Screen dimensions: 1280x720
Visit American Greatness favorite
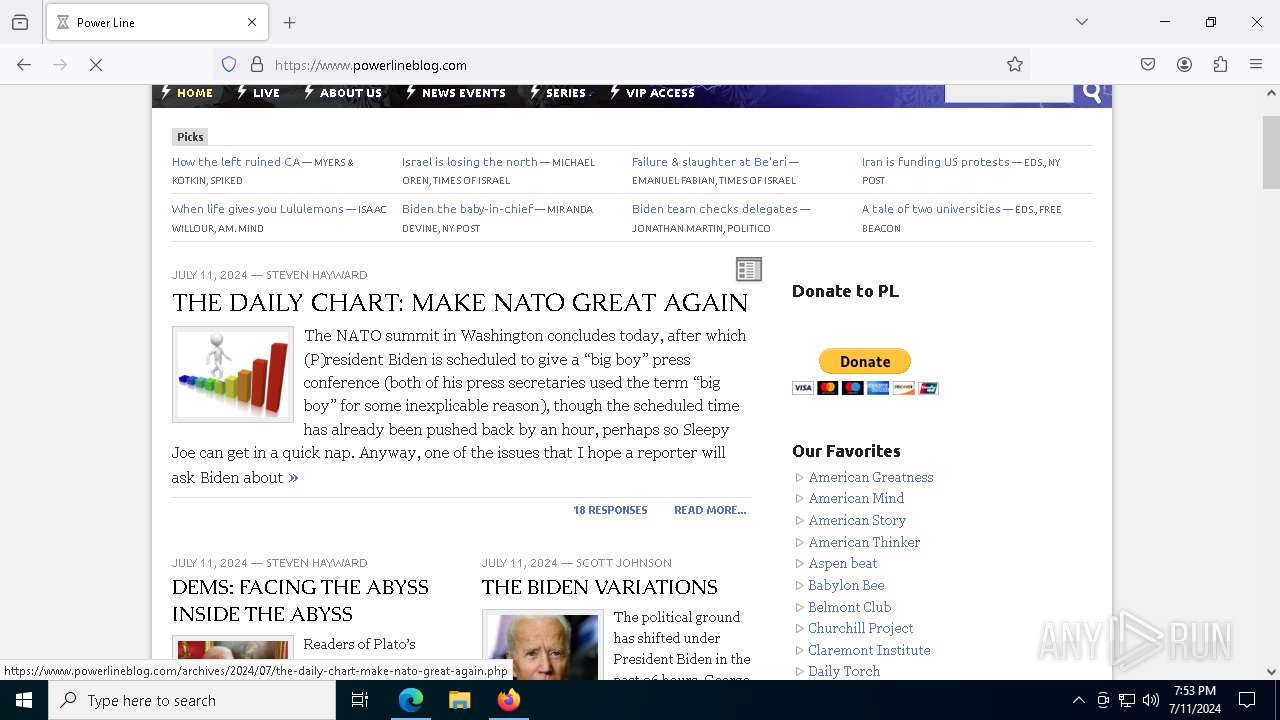(x=871, y=477)
